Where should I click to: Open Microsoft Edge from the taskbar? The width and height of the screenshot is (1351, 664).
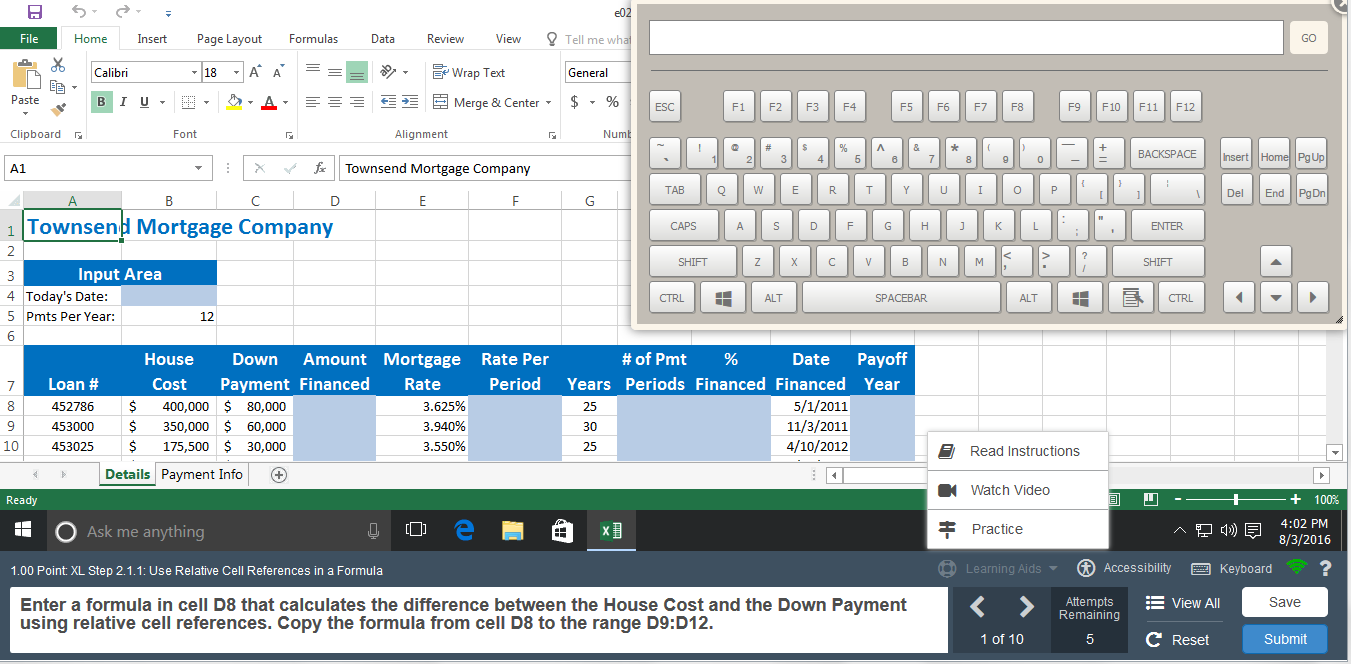pyautogui.click(x=464, y=531)
